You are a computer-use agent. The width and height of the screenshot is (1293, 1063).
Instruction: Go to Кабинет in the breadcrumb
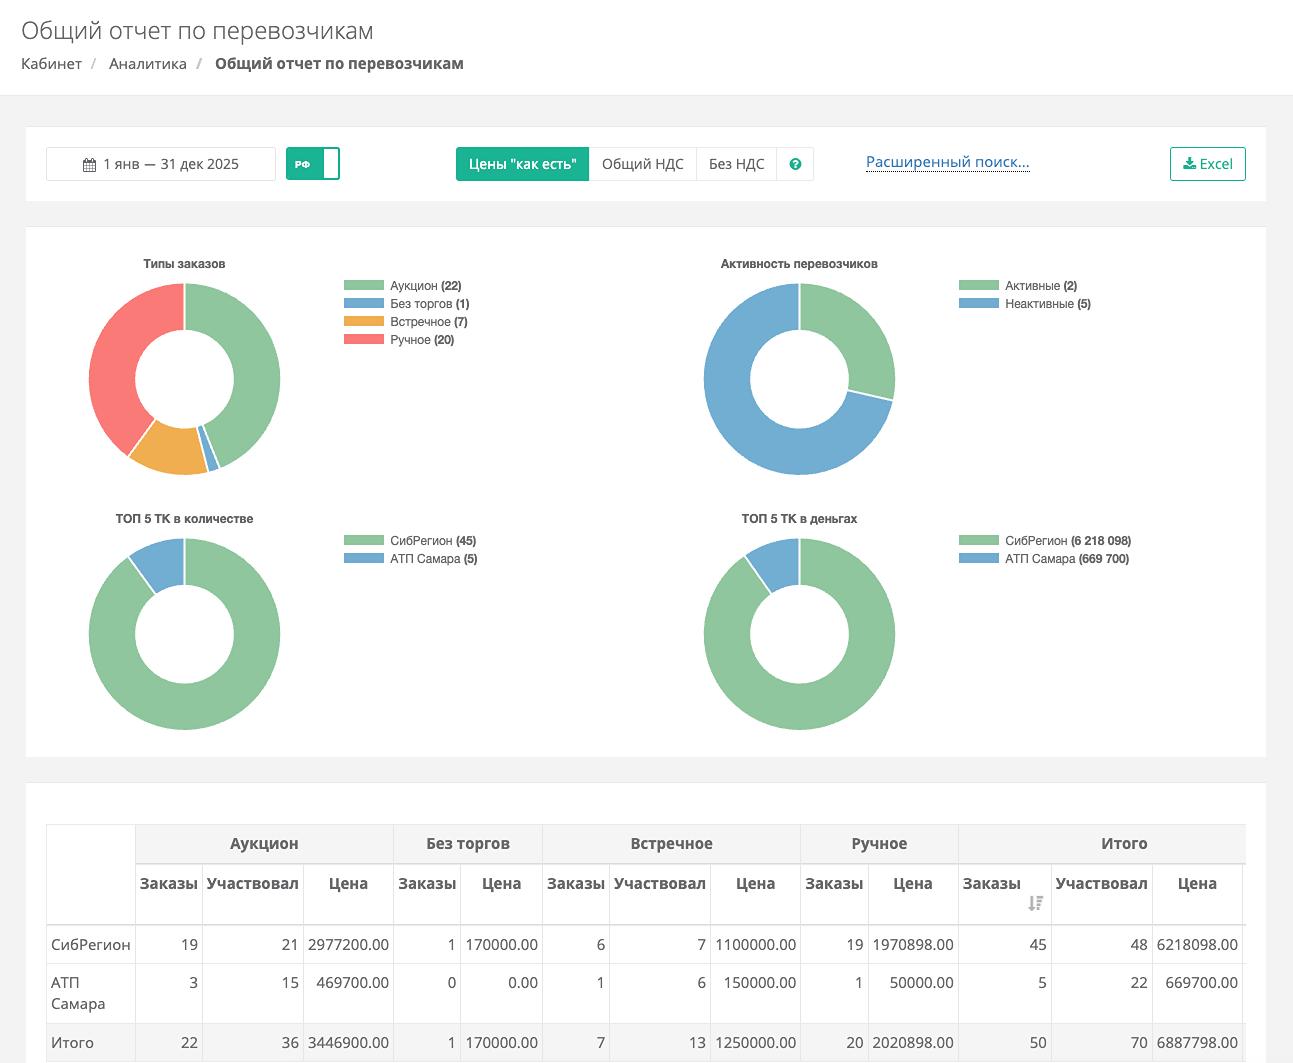51,64
